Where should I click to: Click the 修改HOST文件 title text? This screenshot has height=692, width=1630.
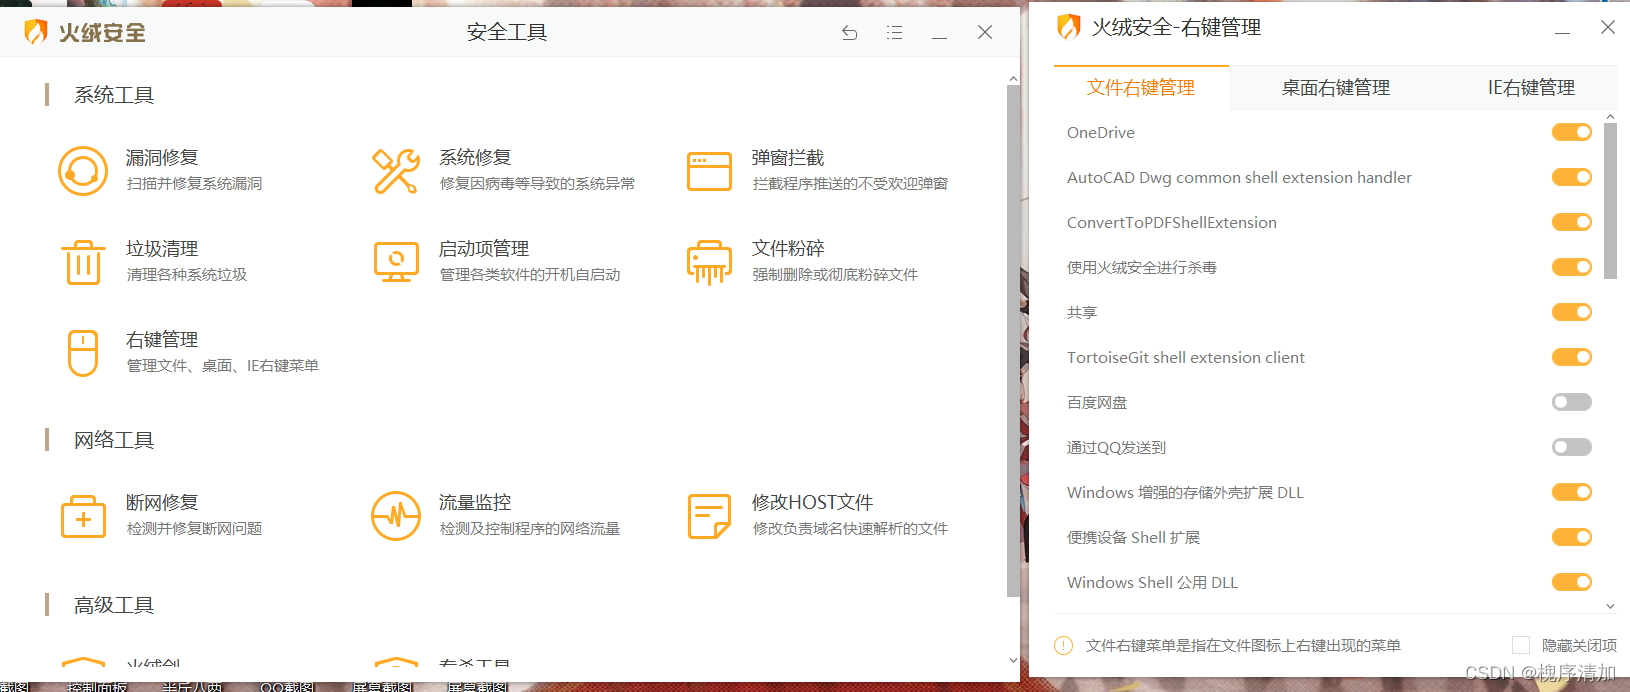[x=813, y=503]
